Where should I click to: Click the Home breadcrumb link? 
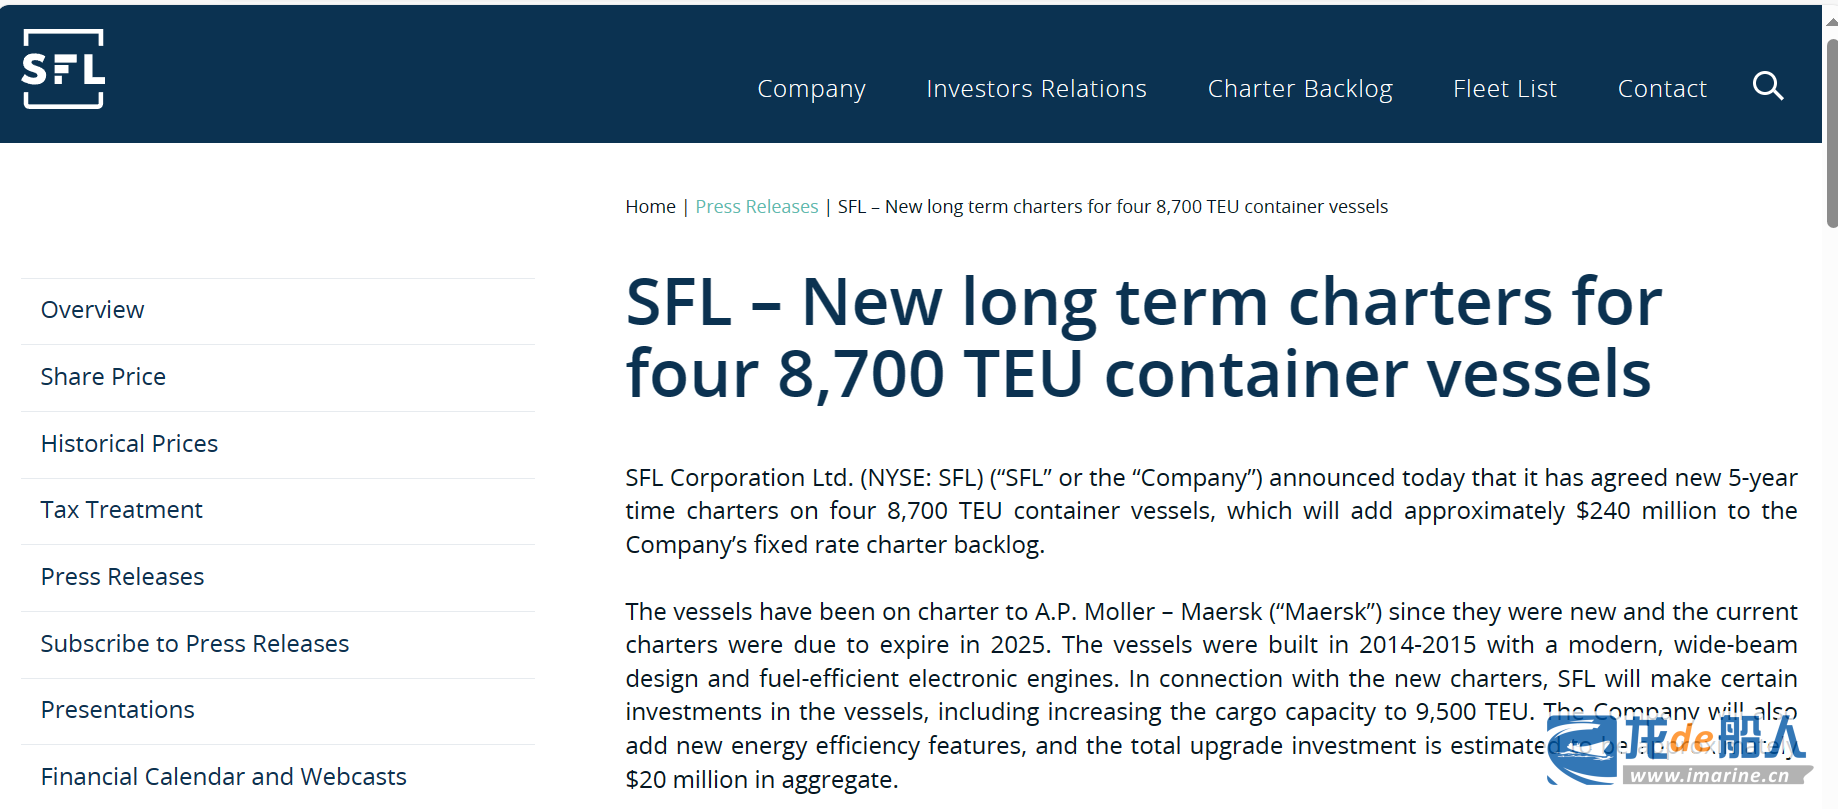coord(650,207)
